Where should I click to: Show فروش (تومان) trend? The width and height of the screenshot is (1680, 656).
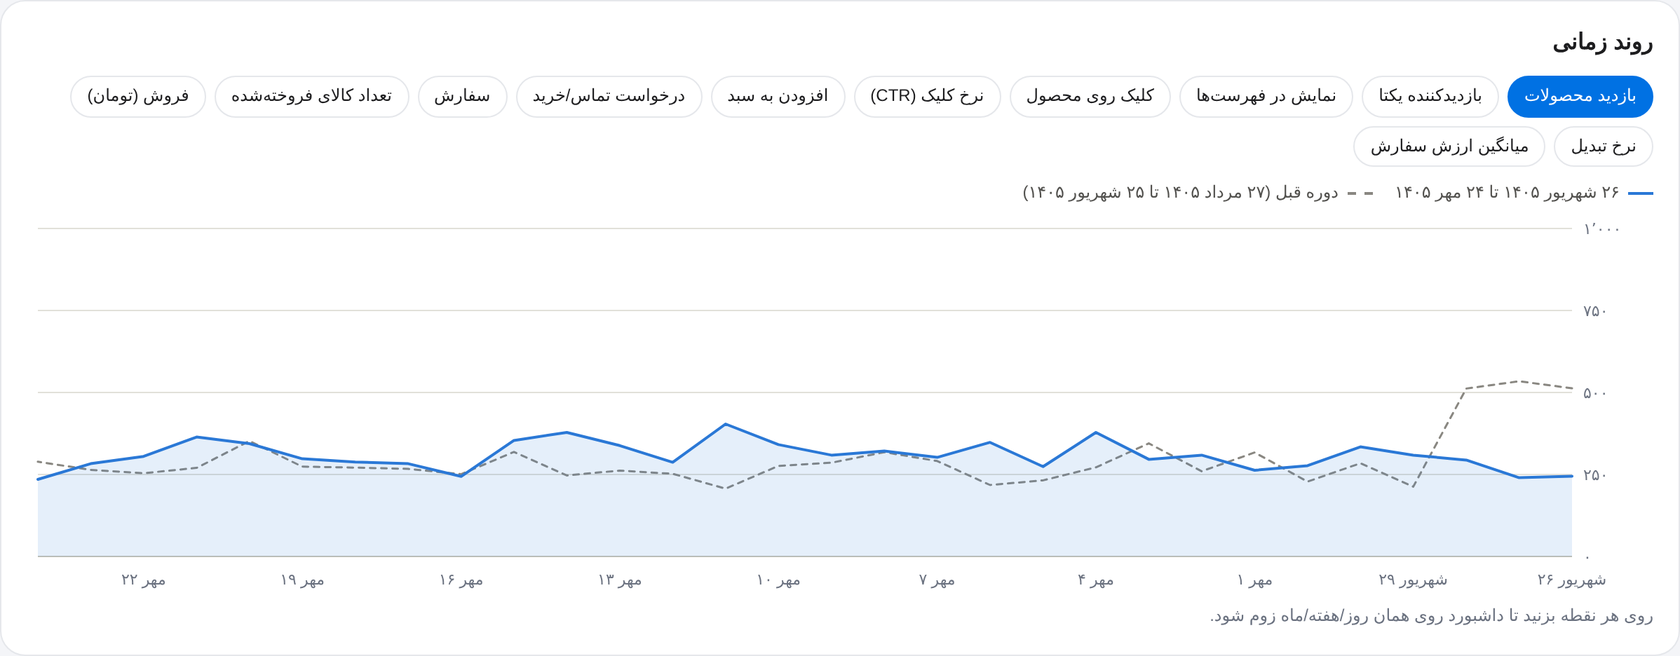pos(138,97)
